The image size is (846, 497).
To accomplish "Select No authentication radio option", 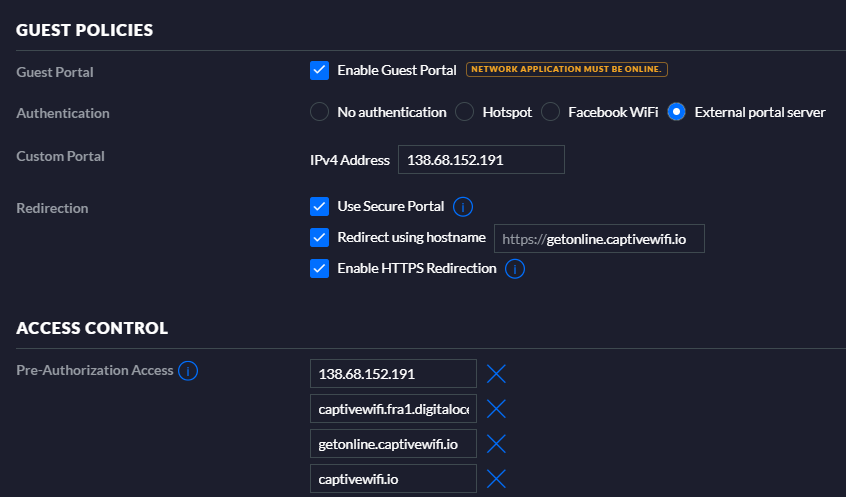I will pos(320,112).
